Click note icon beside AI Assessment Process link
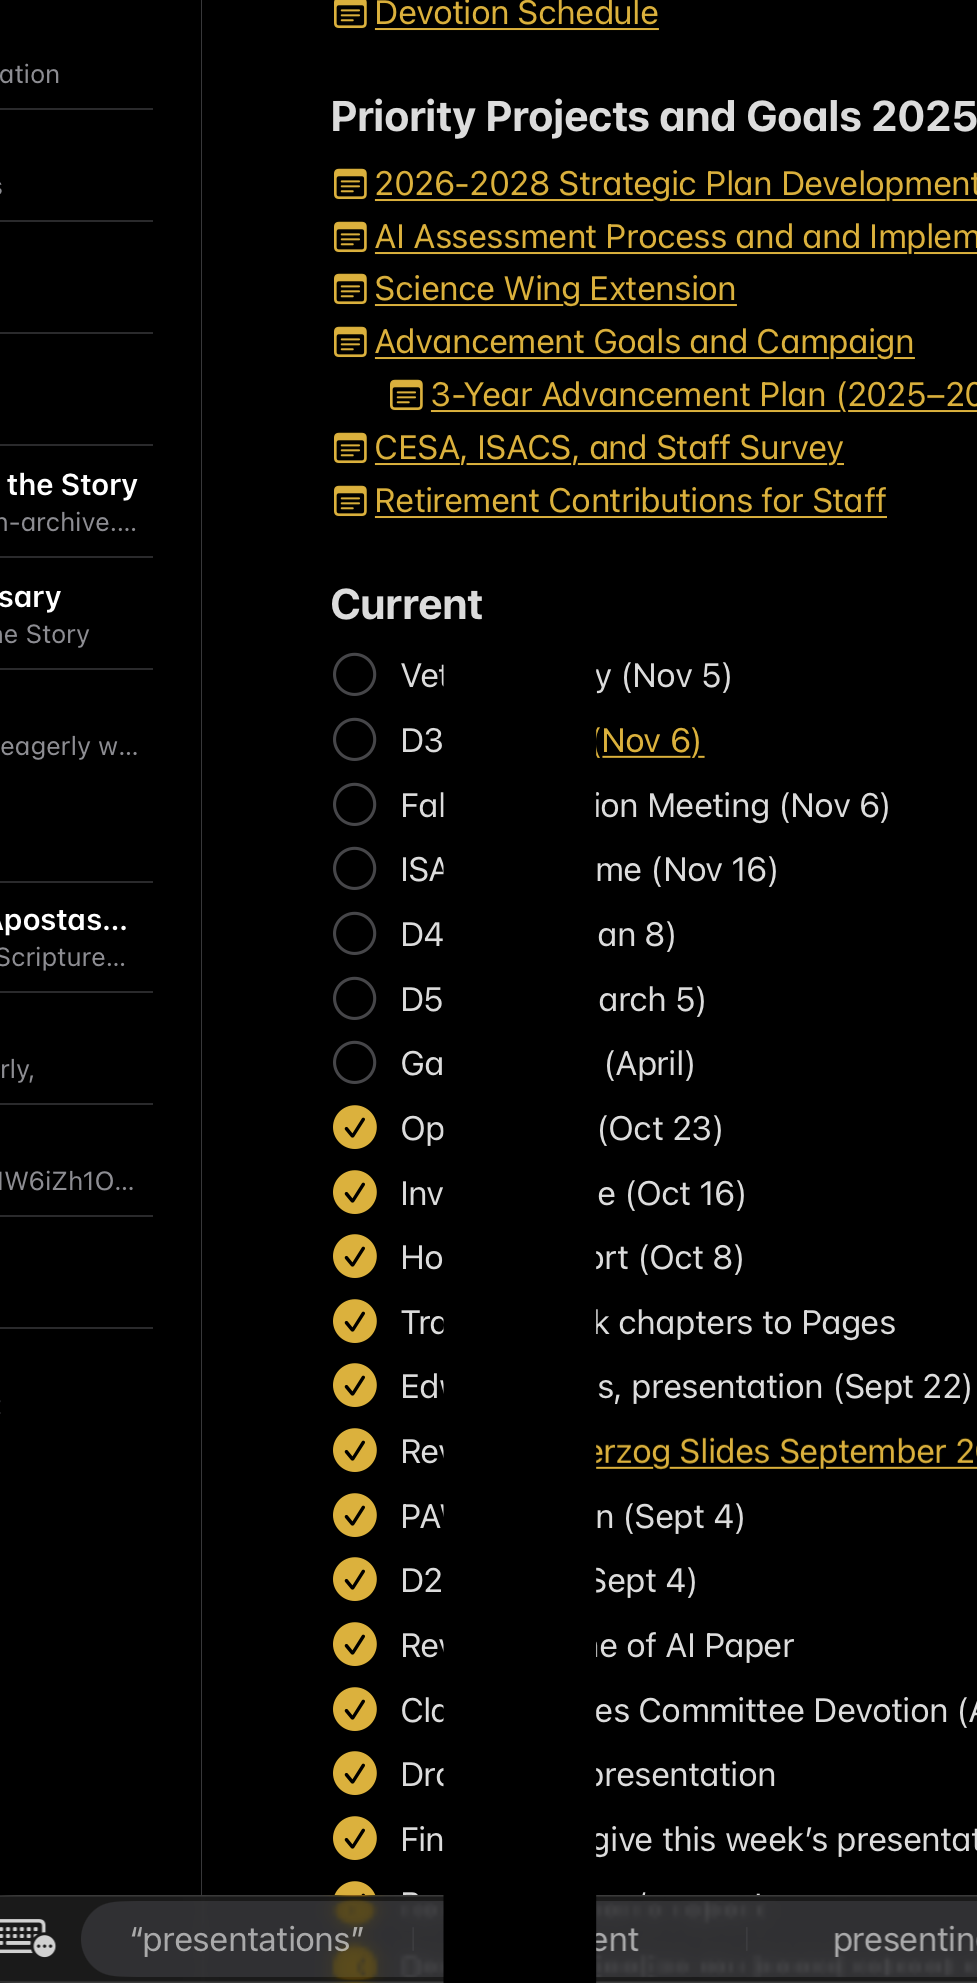The image size is (977, 1983). [349, 238]
